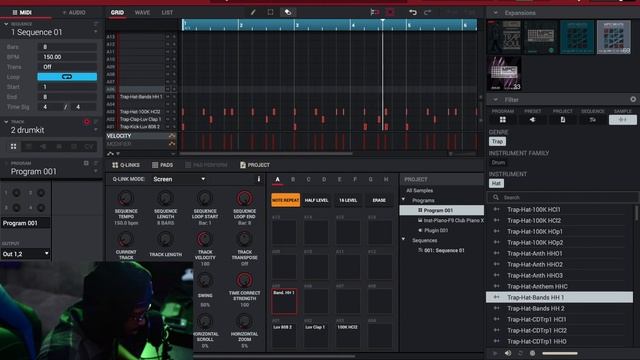This screenshot has width=640, height=360.
Task: Toggle the Drum instrument family tag
Action: [x=498, y=162]
